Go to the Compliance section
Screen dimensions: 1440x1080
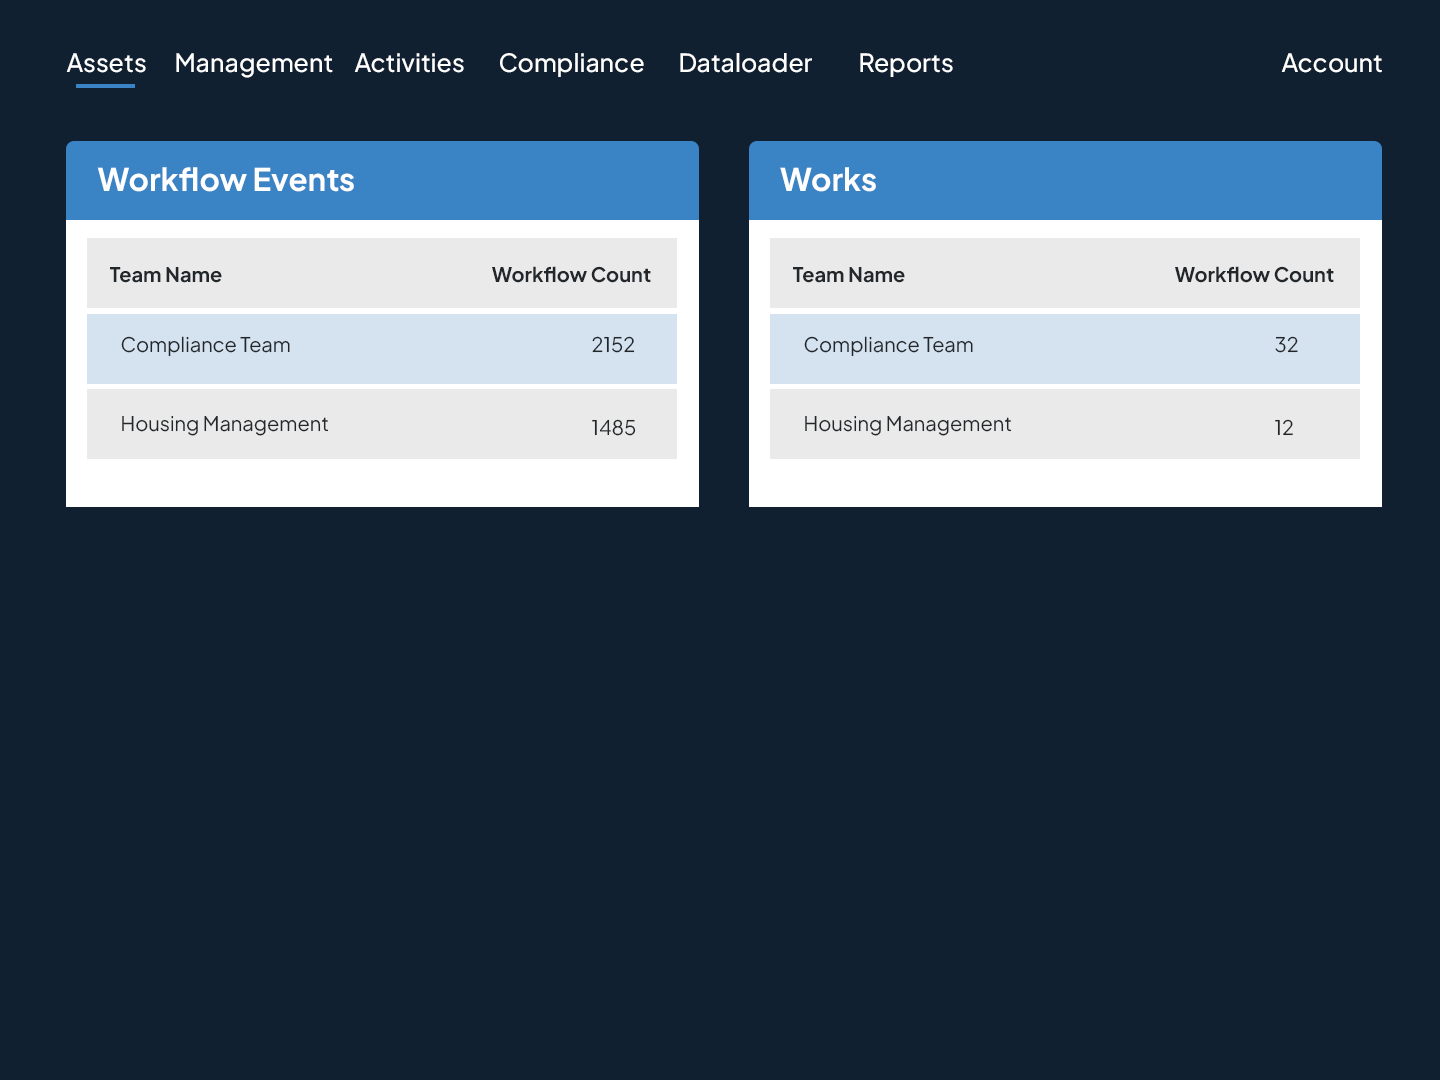(x=571, y=63)
